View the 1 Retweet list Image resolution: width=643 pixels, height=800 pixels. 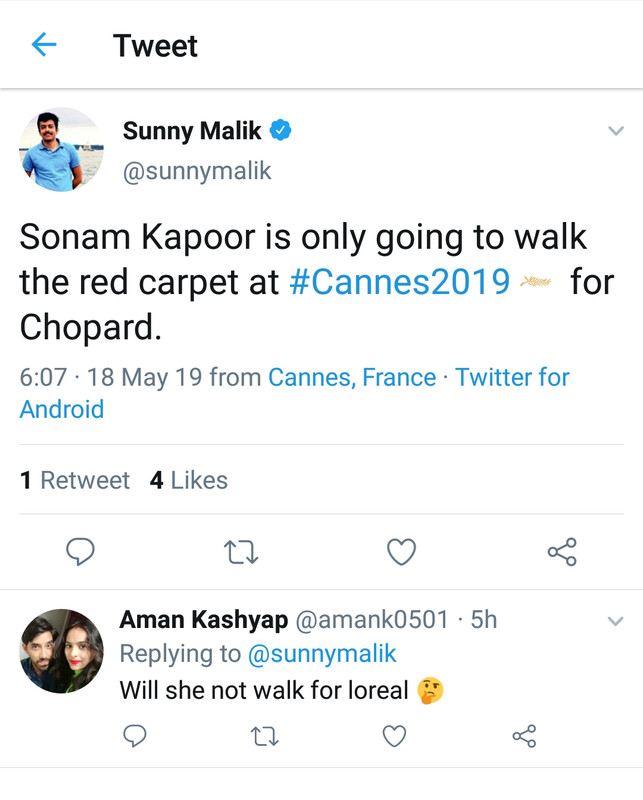click(75, 480)
